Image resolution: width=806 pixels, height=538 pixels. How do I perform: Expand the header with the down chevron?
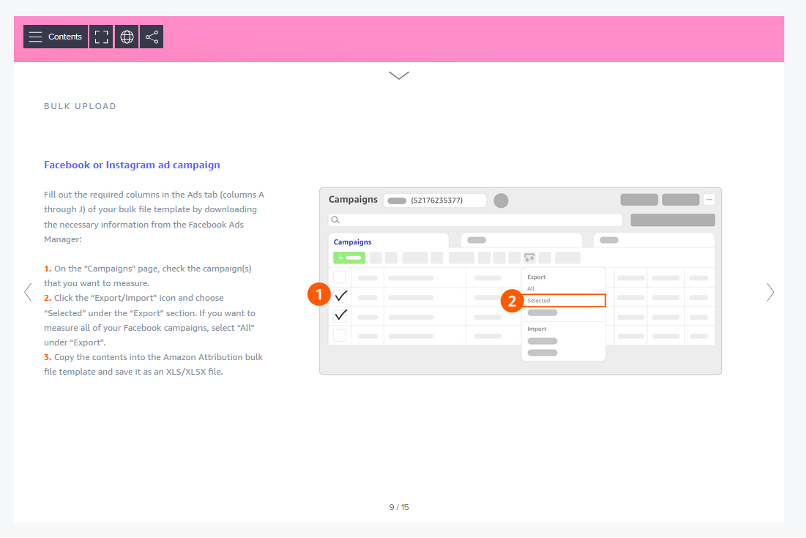click(x=399, y=76)
